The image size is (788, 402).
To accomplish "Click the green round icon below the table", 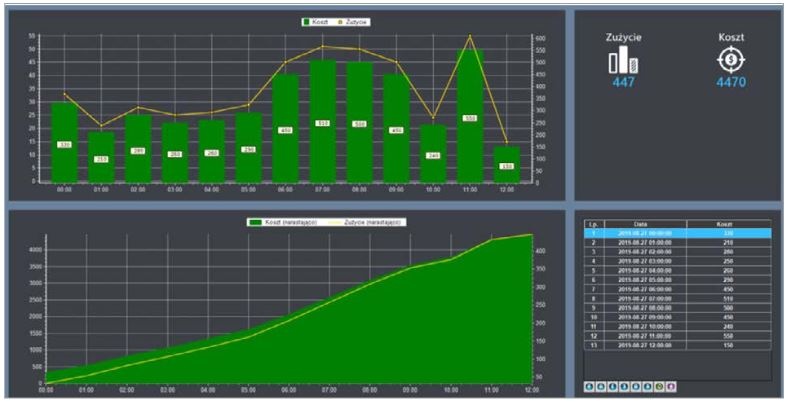I will point(660,386).
